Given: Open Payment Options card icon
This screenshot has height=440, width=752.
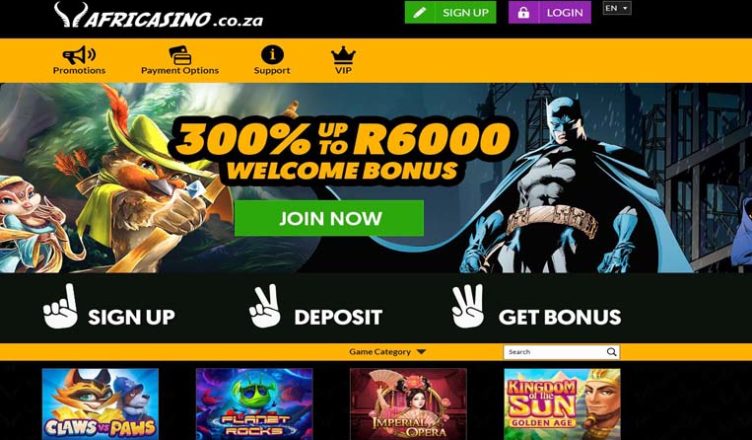Looking at the screenshot, I should coord(180,55).
